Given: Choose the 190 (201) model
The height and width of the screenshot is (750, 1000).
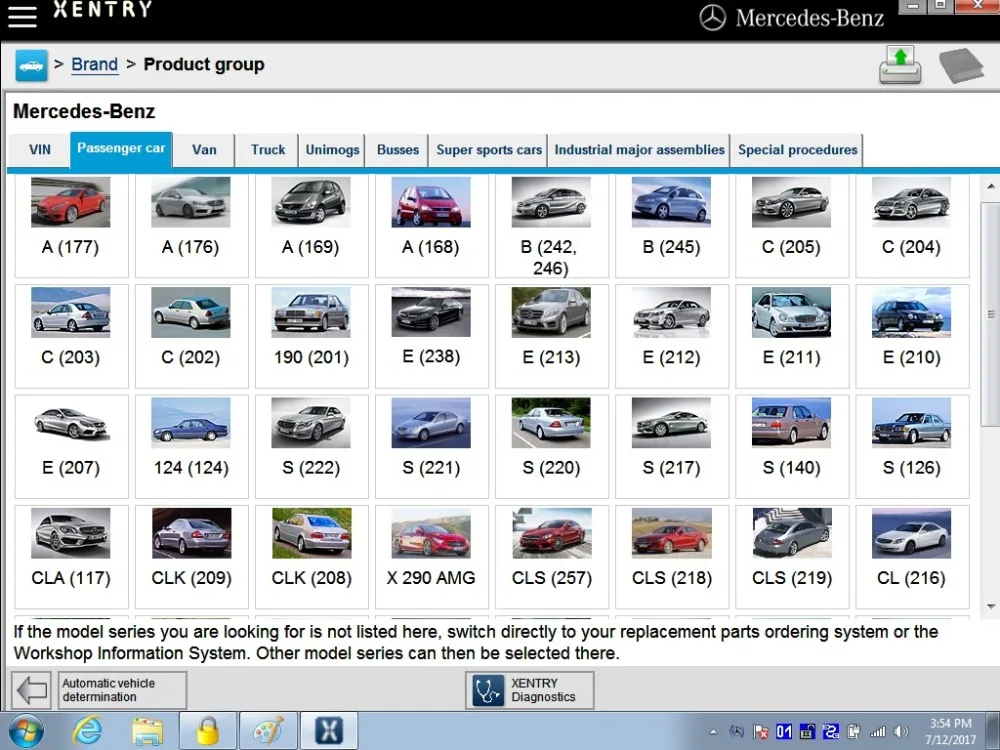Looking at the screenshot, I should pos(311,336).
